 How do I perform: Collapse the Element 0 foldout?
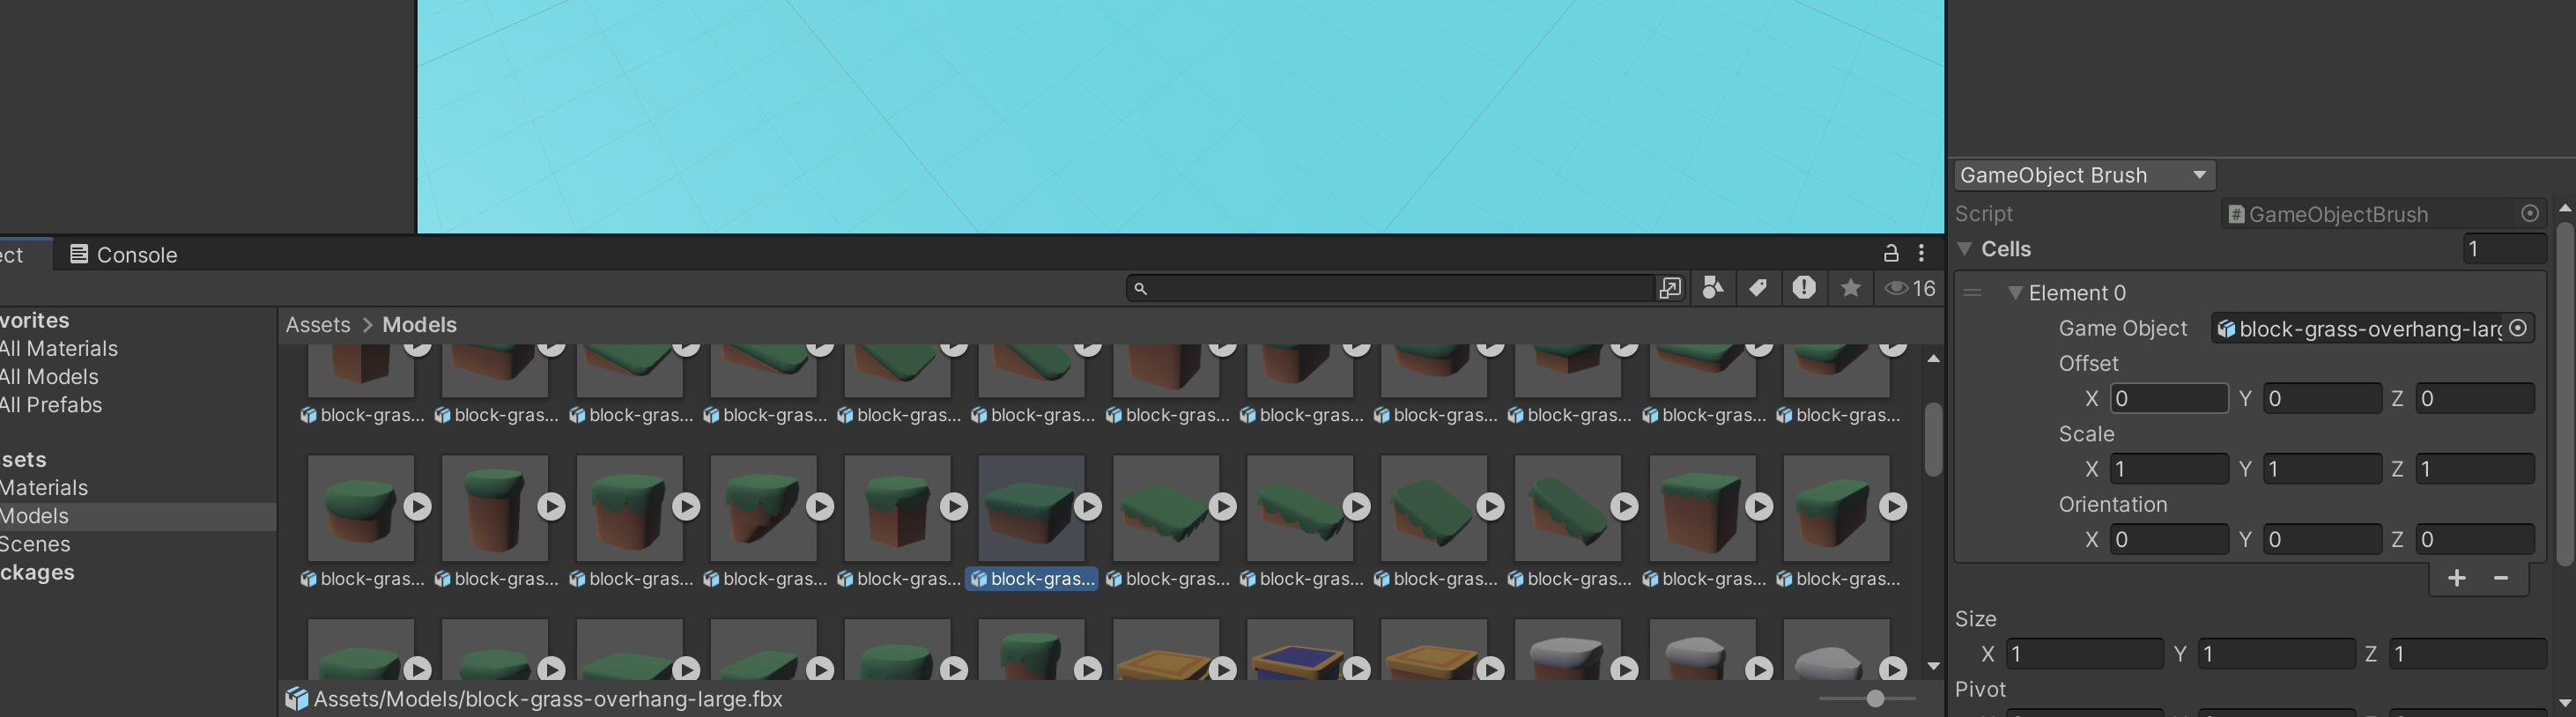click(2015, 293)
